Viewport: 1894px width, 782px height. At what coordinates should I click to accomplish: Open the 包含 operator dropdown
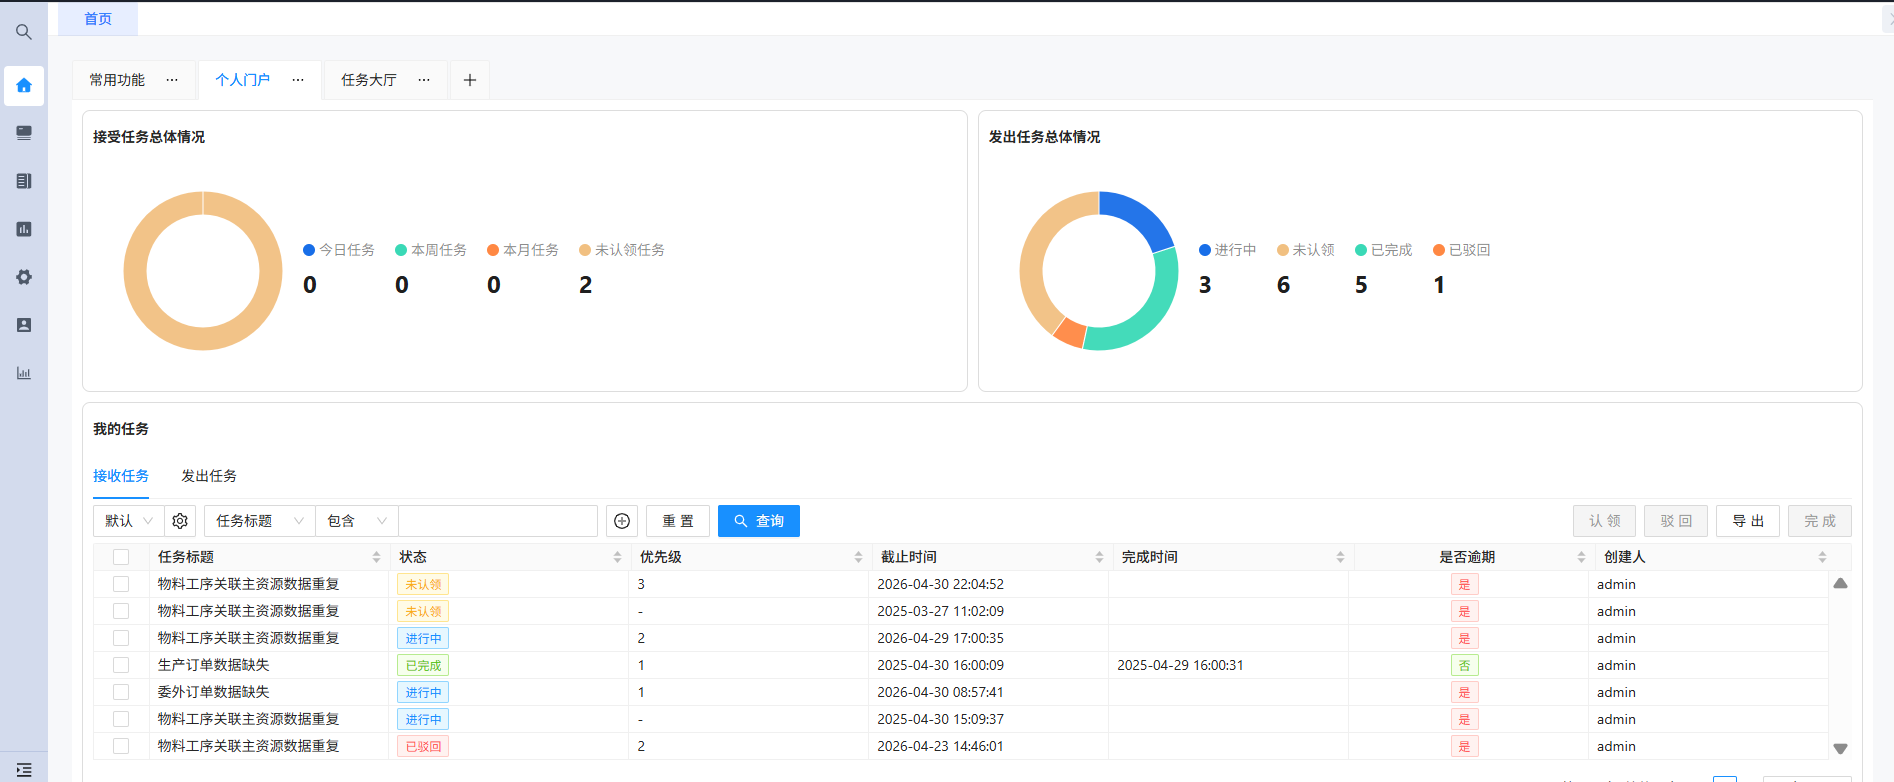pos(357,521)
